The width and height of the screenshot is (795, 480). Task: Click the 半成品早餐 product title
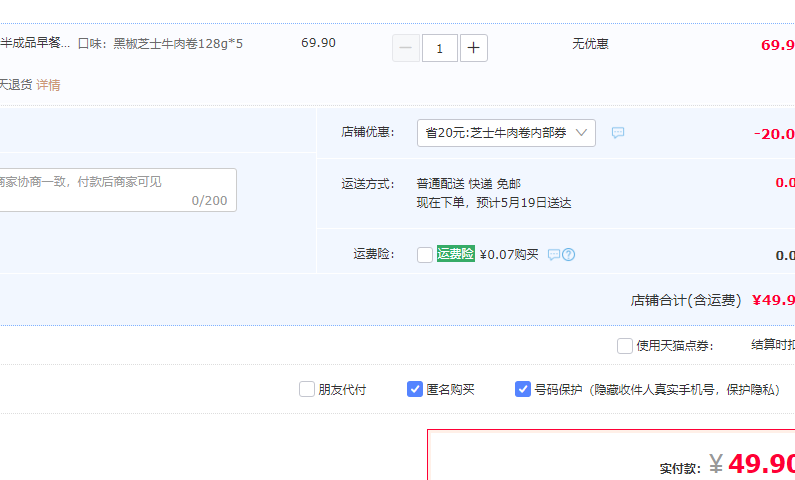tap(35, 43)
